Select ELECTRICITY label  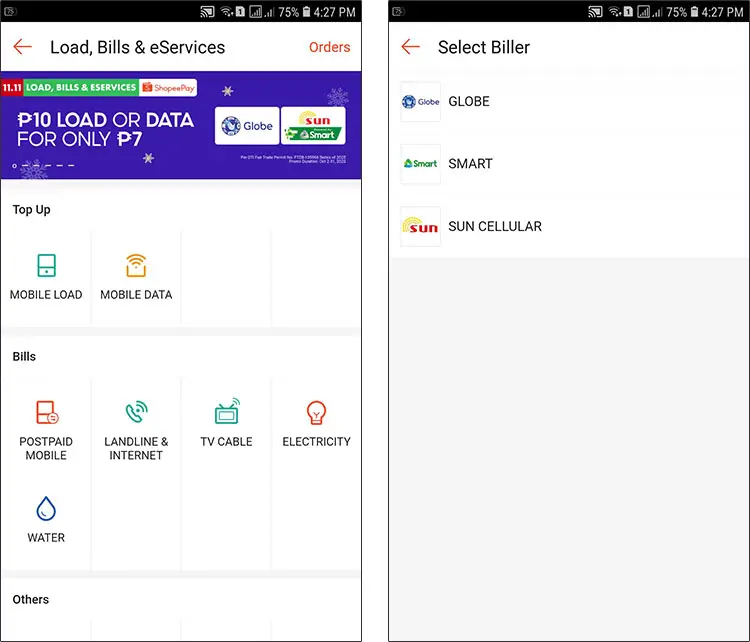316,442
